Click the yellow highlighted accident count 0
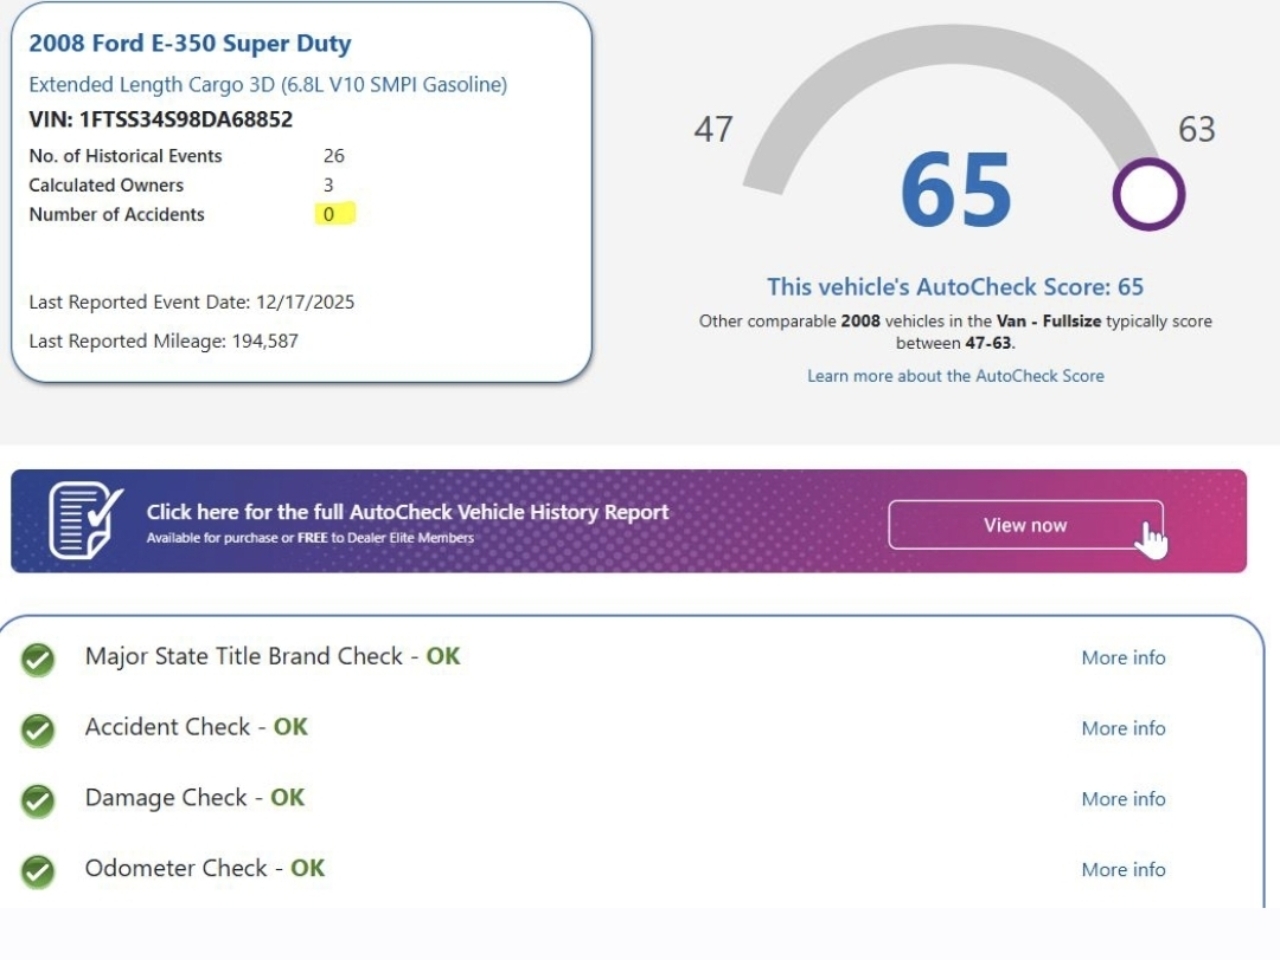 [329, 214]
